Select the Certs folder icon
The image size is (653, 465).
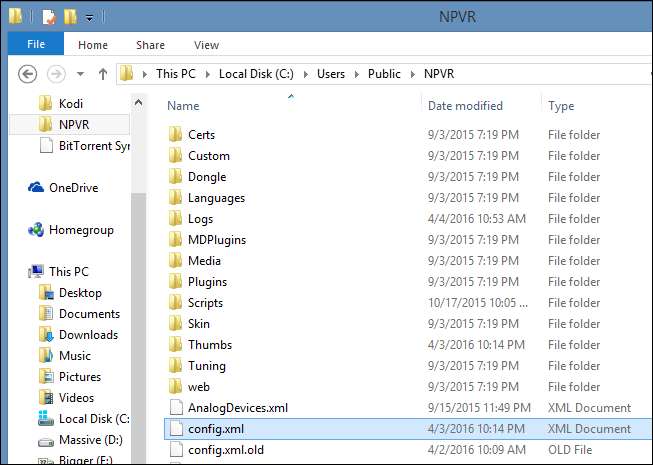(x=175, y=134)
